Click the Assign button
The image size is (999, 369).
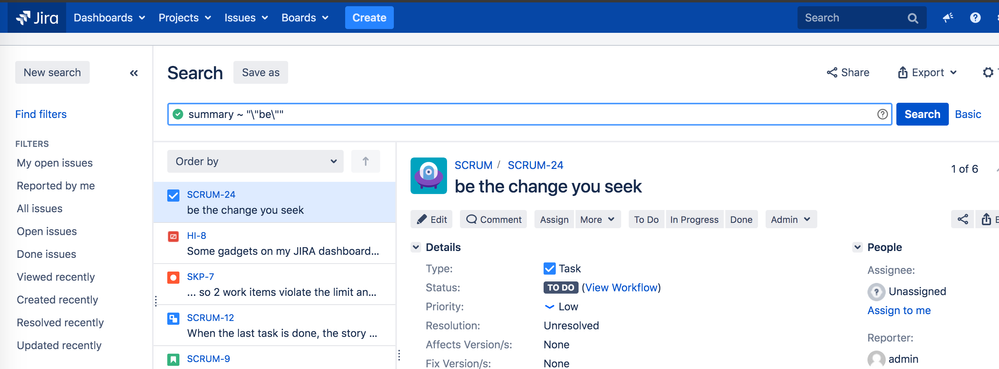(x=554, y=219)
